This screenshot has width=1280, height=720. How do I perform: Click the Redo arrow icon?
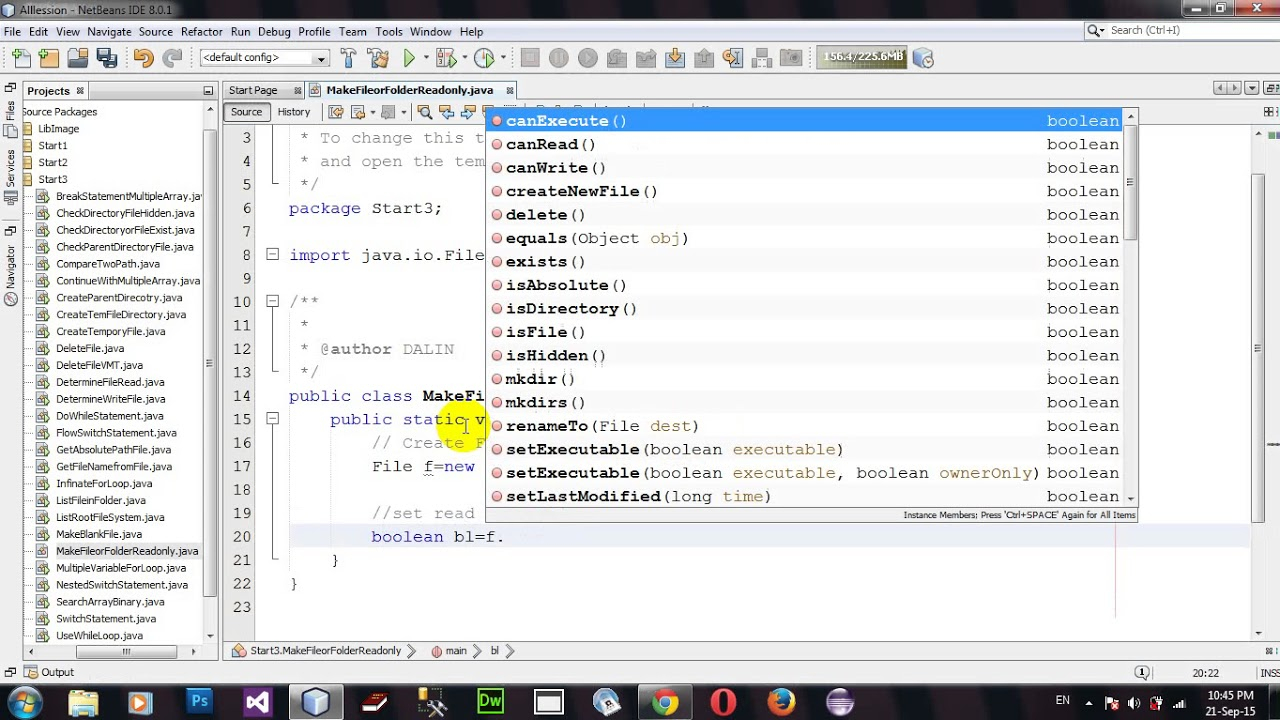coord(172,58)
